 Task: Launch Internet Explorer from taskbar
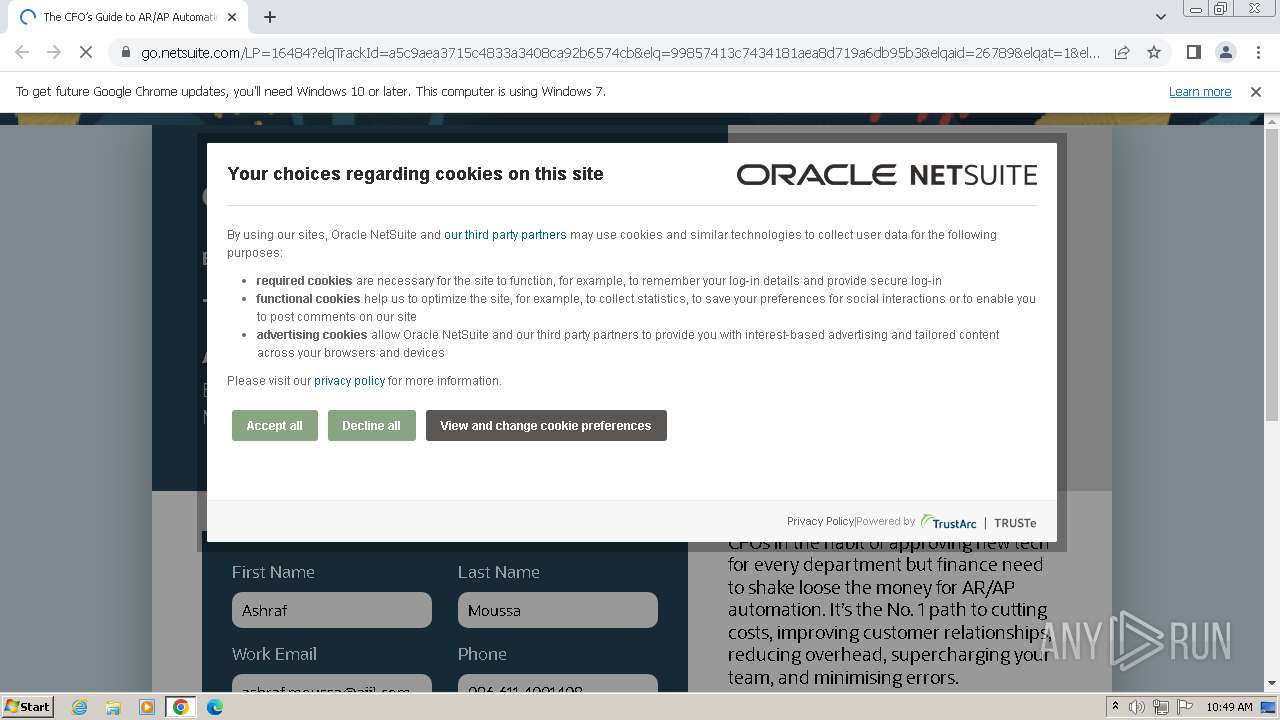tap(80, 707)
